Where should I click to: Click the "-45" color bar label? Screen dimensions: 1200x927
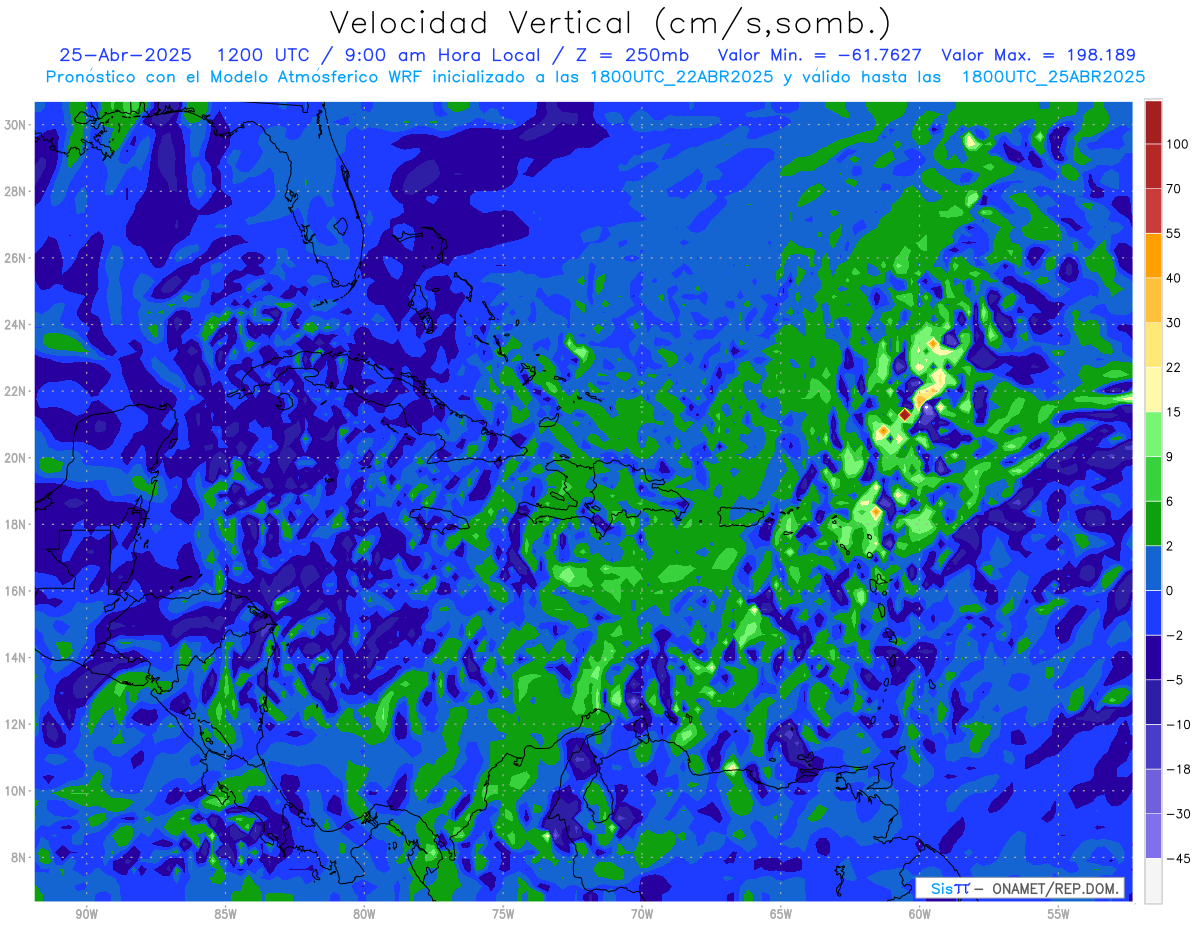point(1177,858)
